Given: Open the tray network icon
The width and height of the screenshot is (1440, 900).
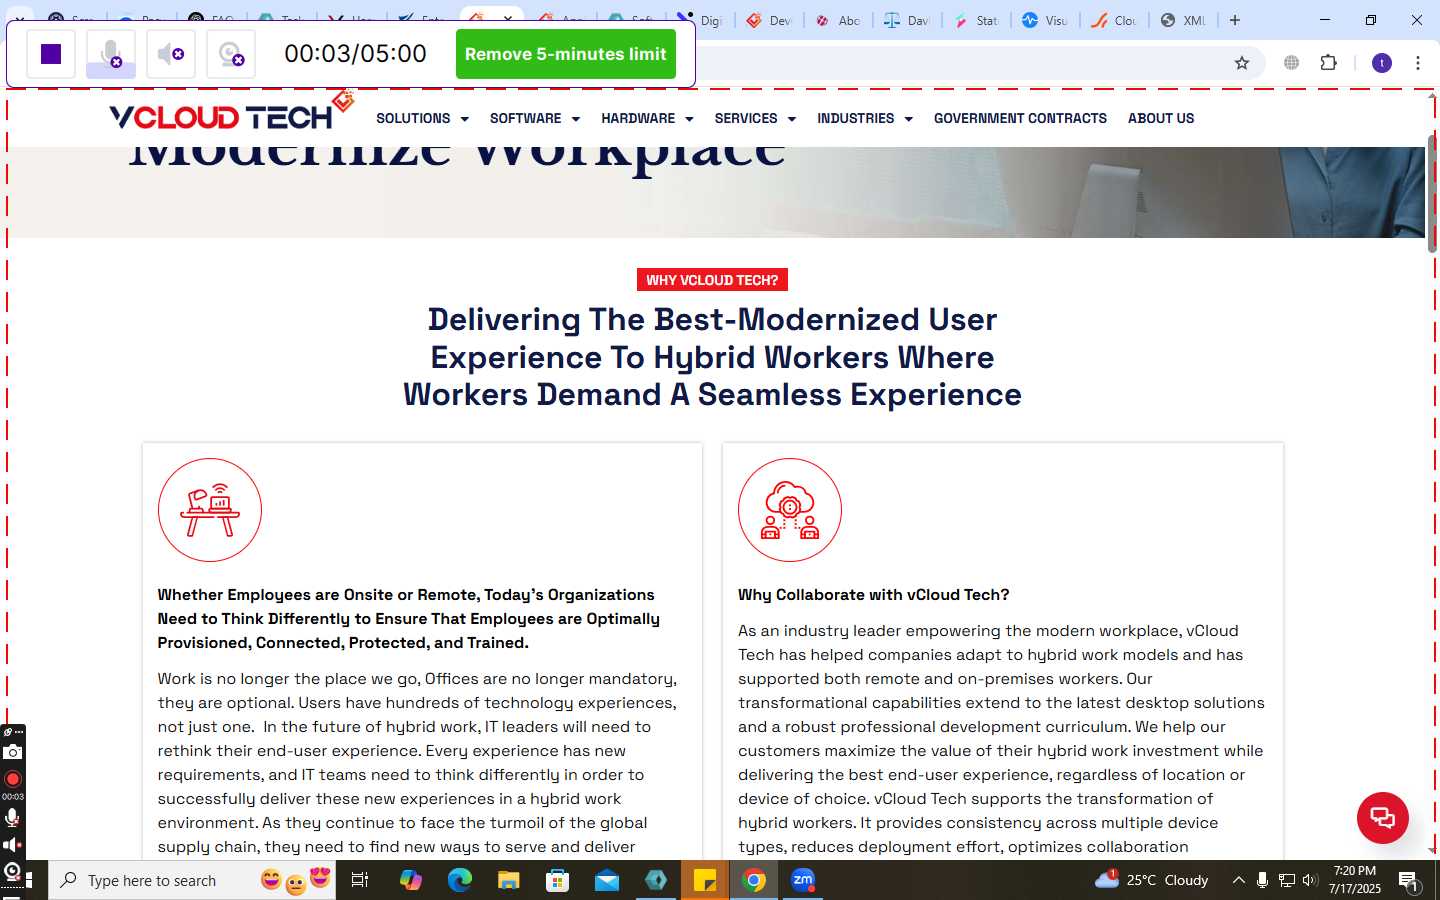Looking at the screenshot, I should [1287, 880].
